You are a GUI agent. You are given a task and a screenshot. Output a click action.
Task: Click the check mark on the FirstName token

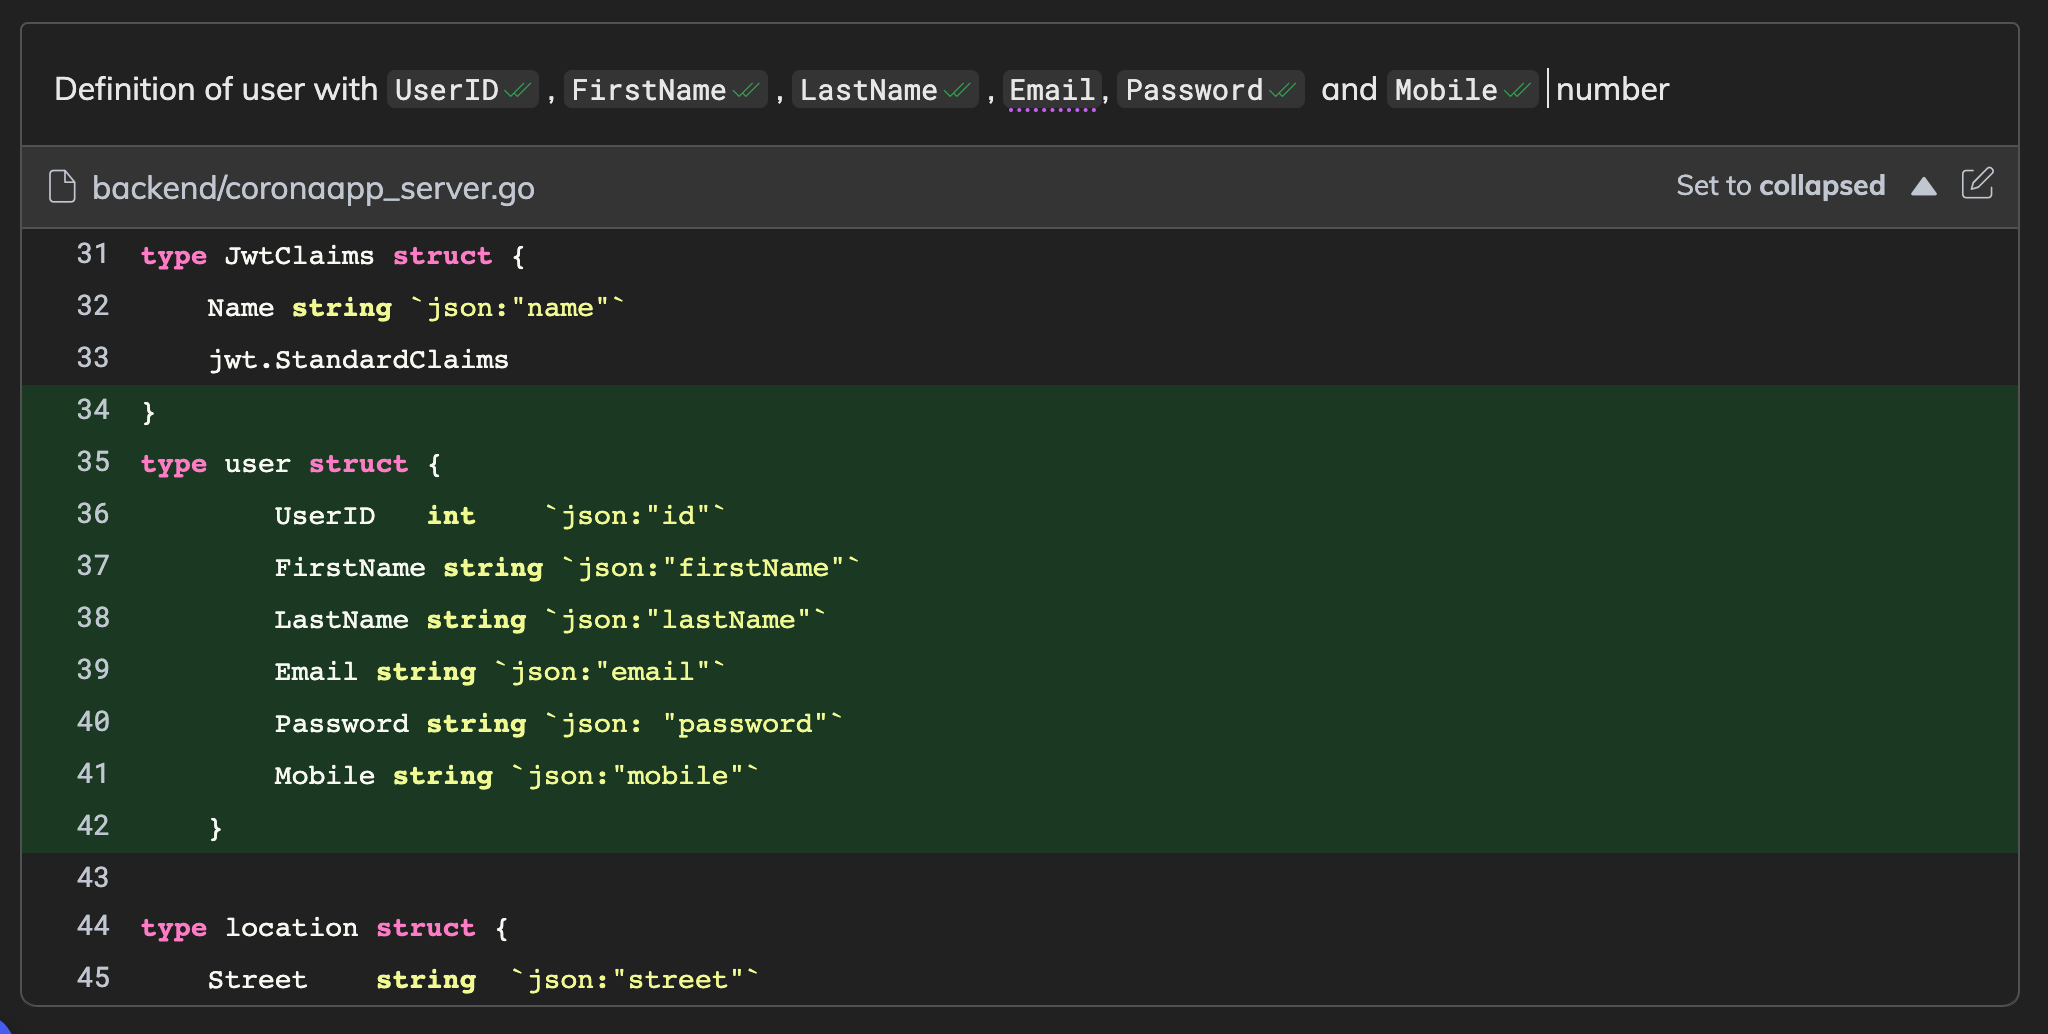click(x=746, y=91)
